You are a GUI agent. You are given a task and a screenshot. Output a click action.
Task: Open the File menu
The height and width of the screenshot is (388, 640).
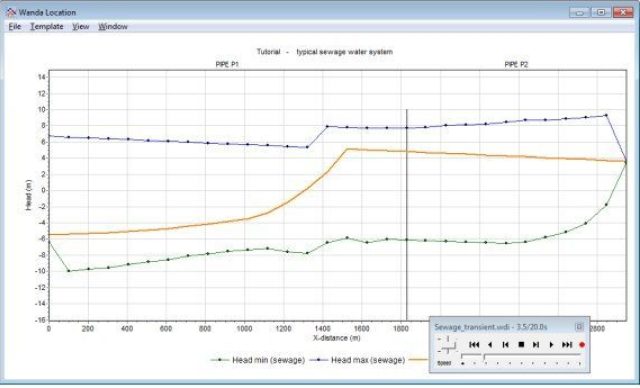[15, 27]
